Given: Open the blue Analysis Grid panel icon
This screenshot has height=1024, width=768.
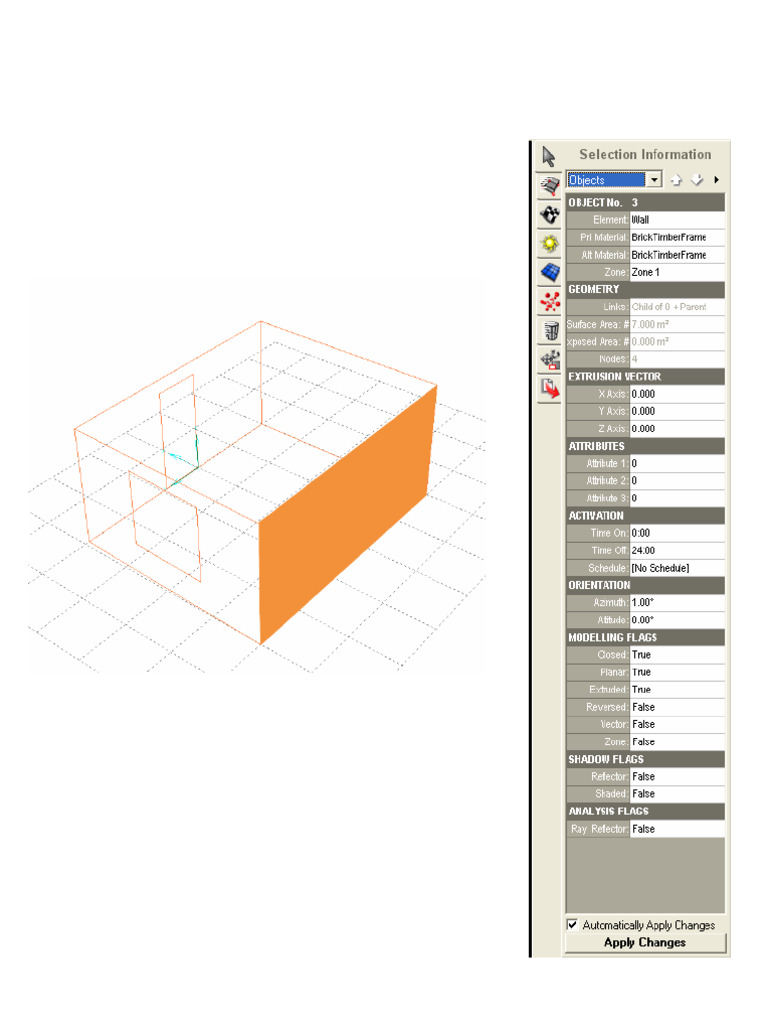Looking at the screenshot, I should tap(549, 272).
